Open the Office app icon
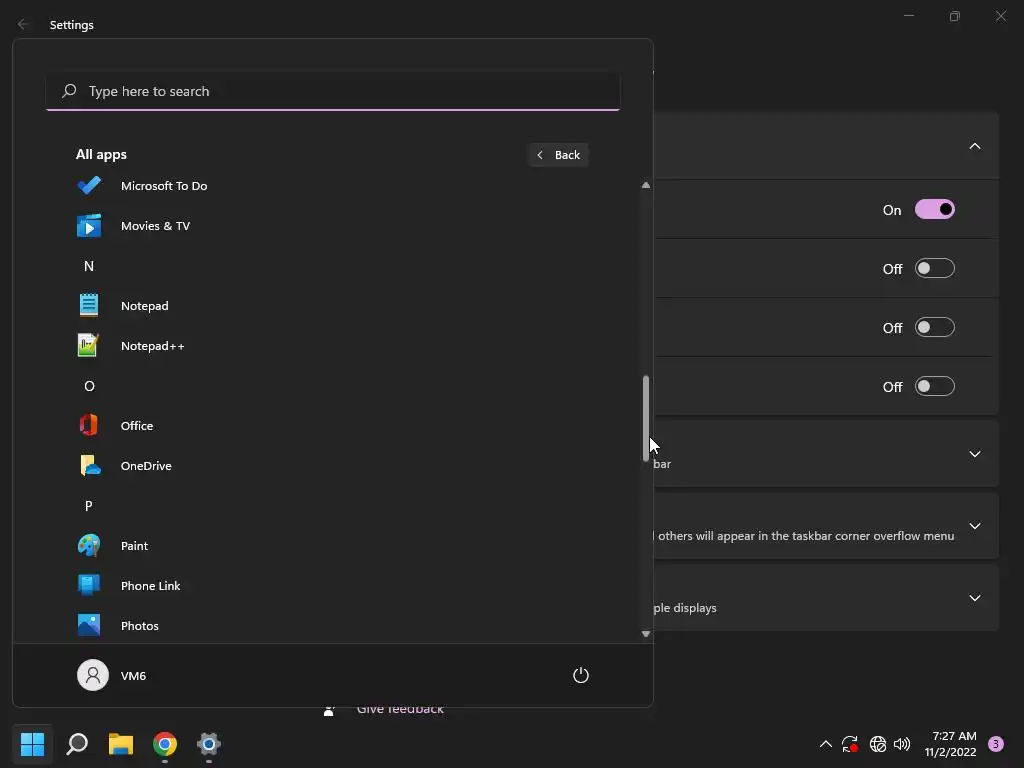 pyautogui.click(x=89, y=425)
